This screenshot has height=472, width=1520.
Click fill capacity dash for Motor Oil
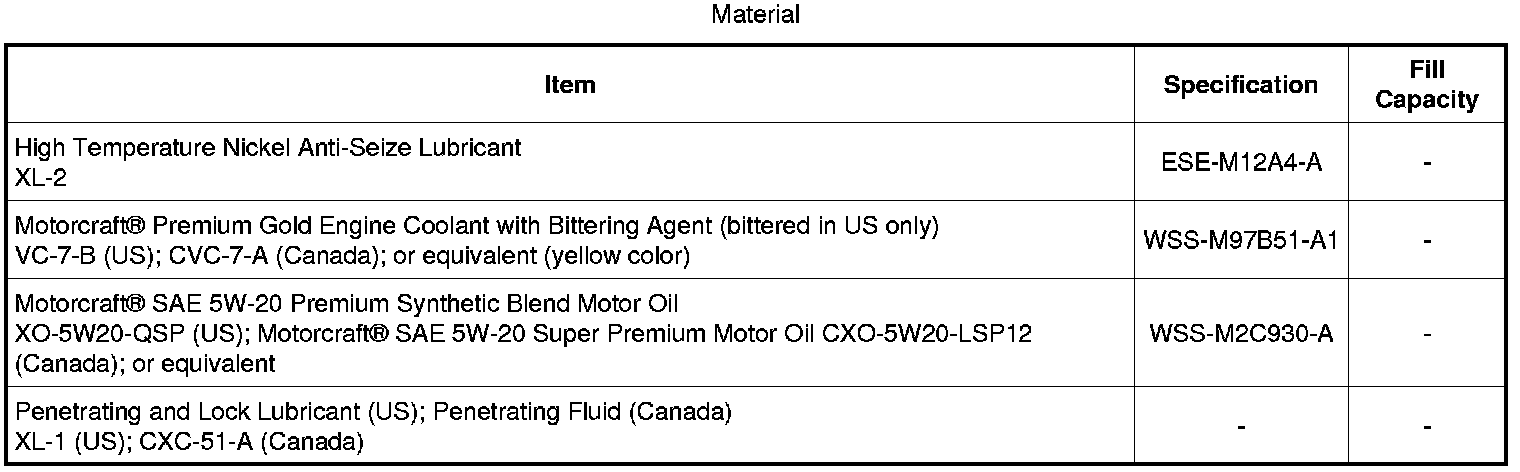tap(1427, 334)
